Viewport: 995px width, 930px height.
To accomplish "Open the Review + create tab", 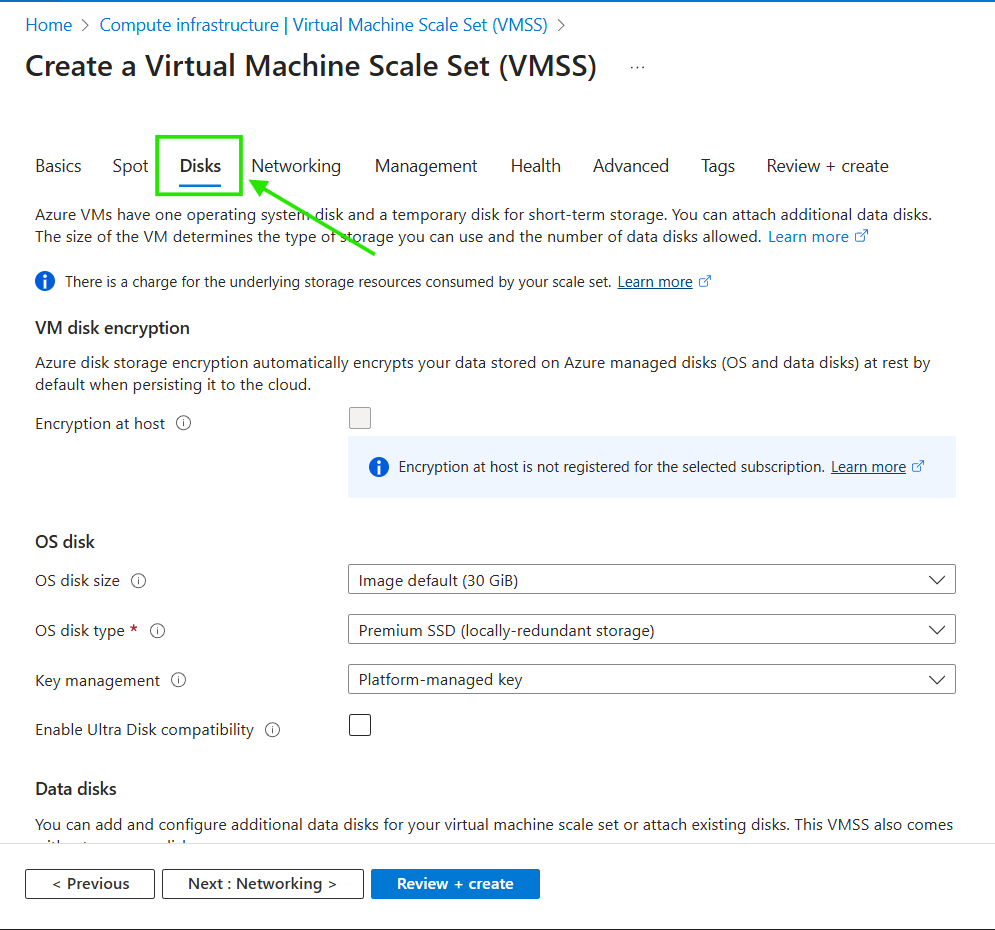I will [x=827, y=166].
